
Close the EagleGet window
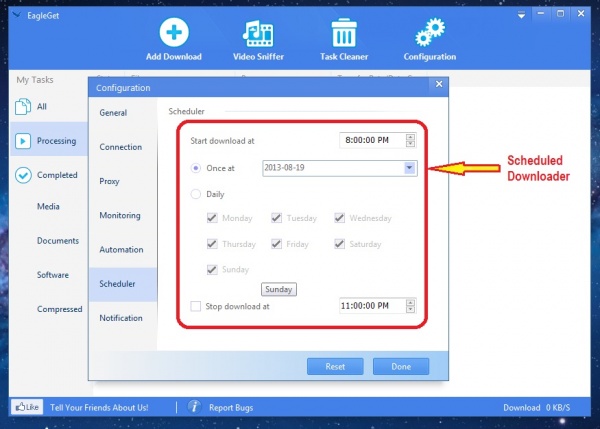point(581,14)
